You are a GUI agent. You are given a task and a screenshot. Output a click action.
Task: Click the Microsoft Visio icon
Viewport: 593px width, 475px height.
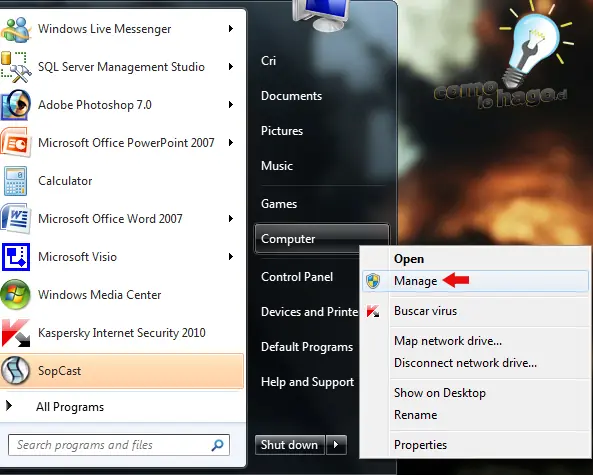[16, 257]
